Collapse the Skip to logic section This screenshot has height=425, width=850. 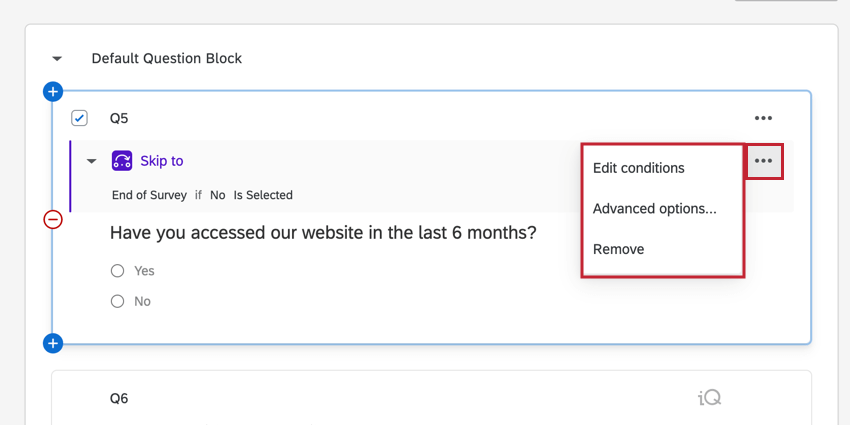click(x=92, y=161)
